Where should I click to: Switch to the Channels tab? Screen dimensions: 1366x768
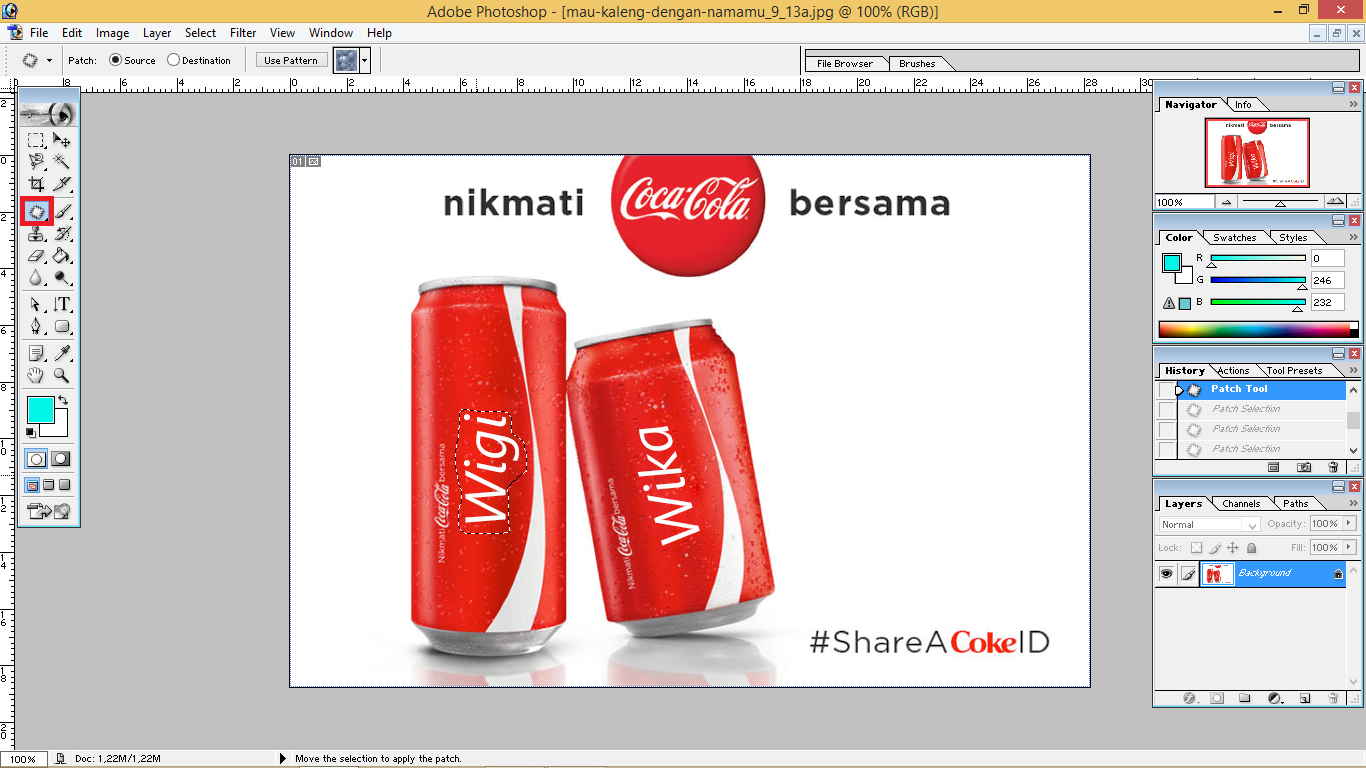pos(1241,504)
